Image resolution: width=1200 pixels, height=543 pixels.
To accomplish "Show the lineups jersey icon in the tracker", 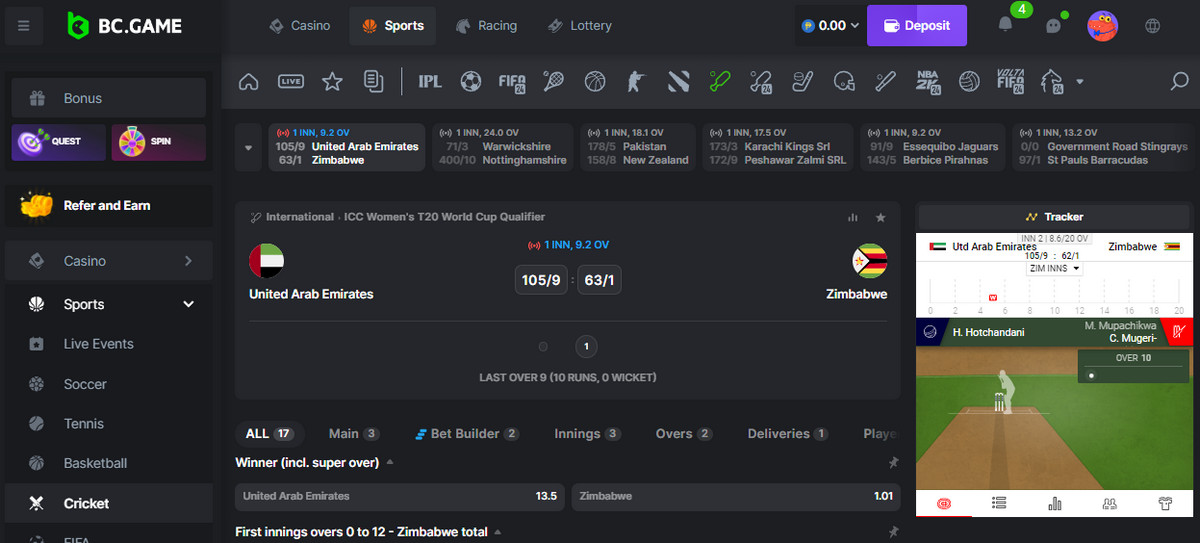I will 1164,503.
